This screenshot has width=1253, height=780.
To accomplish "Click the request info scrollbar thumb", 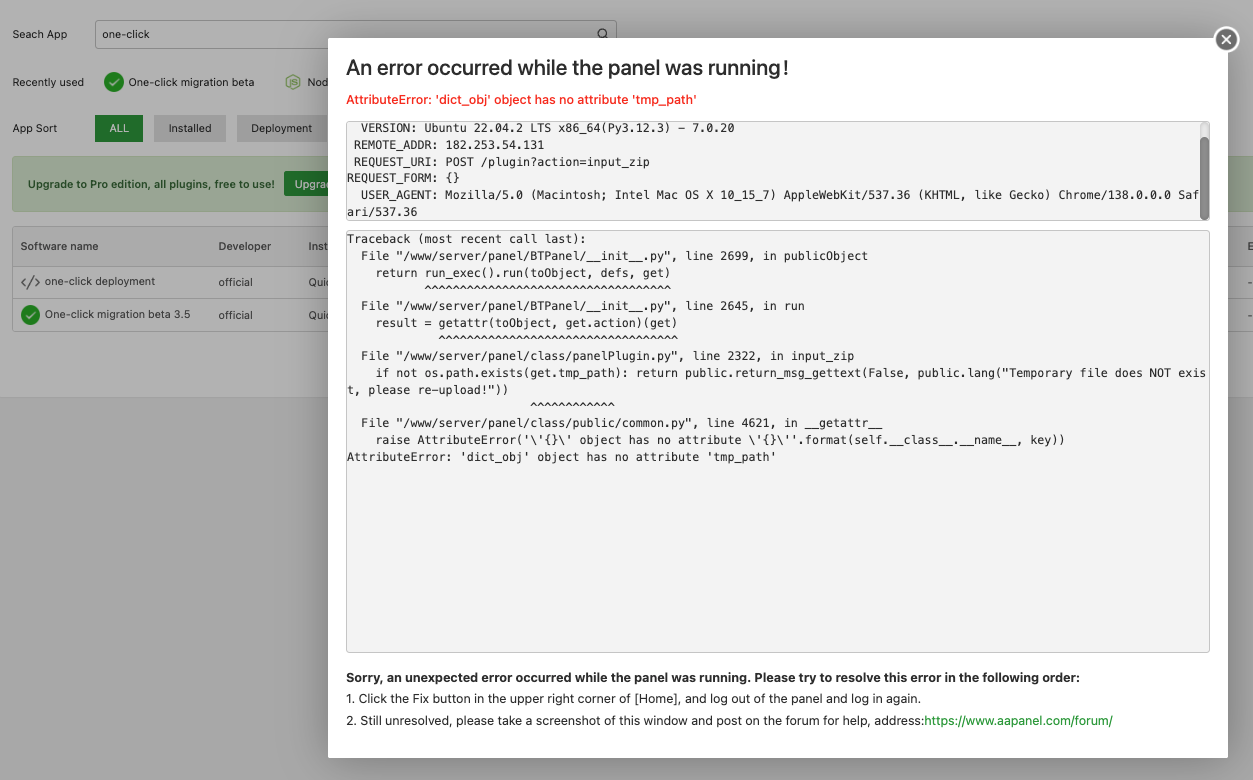I will point(1204,175).
